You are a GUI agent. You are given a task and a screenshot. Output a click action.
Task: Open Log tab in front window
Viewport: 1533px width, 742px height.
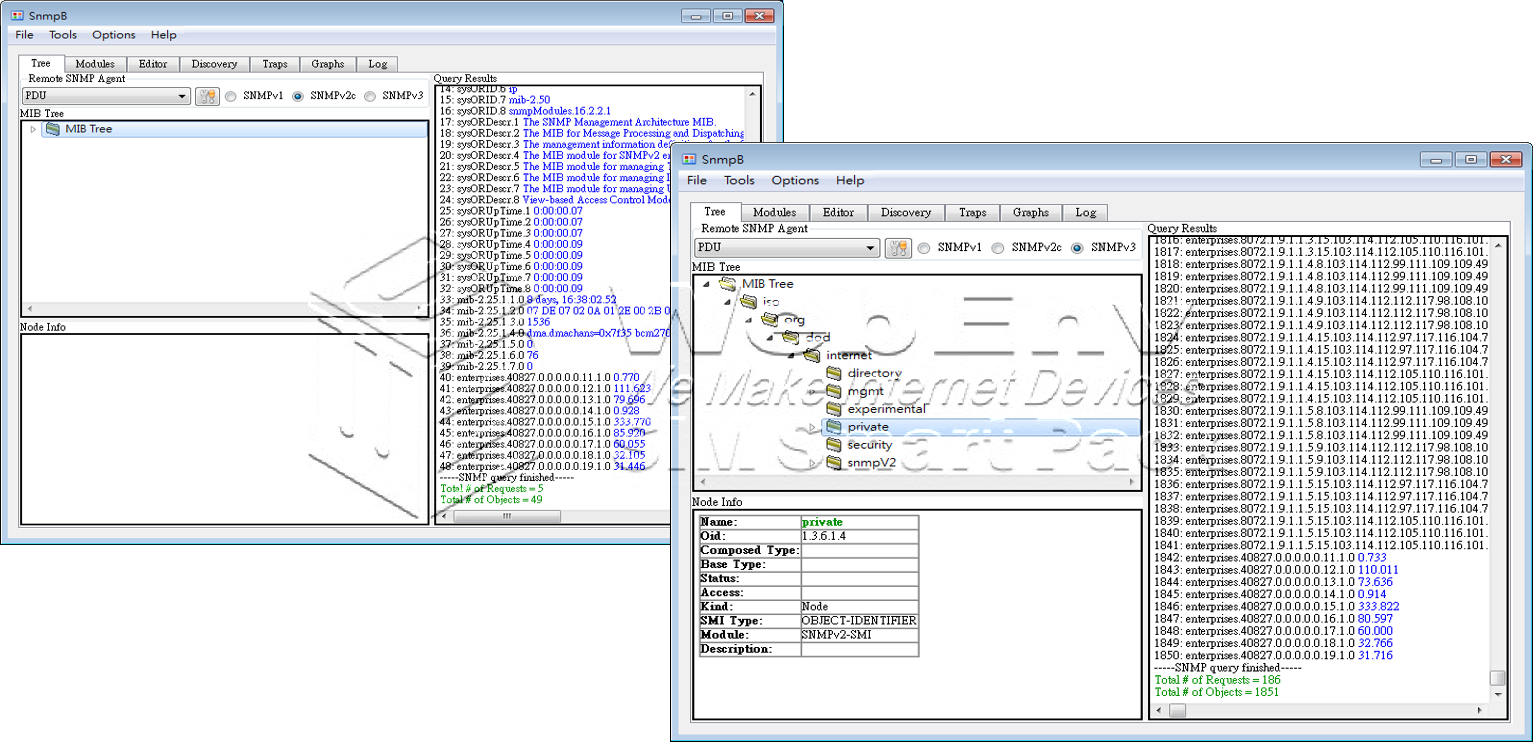[1086, 212]
